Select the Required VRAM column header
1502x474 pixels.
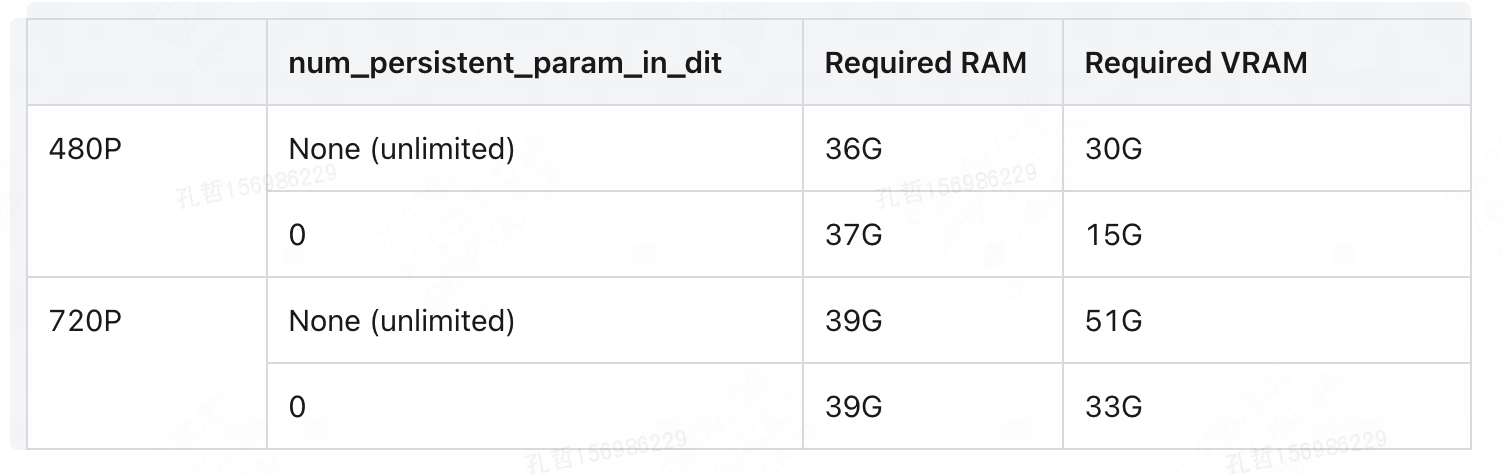click(x=1195, y=63)
